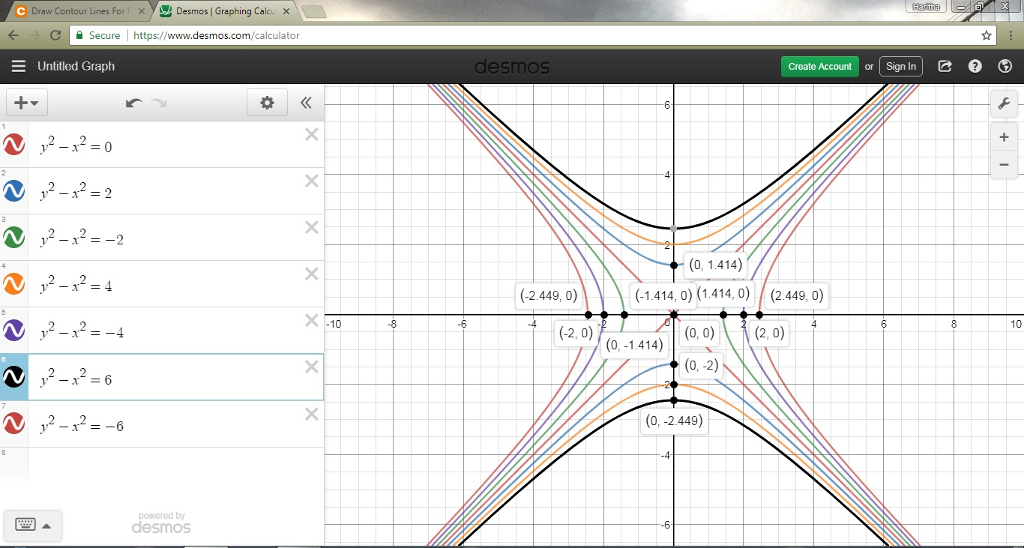Click the Sign In button

coord(900,66)
